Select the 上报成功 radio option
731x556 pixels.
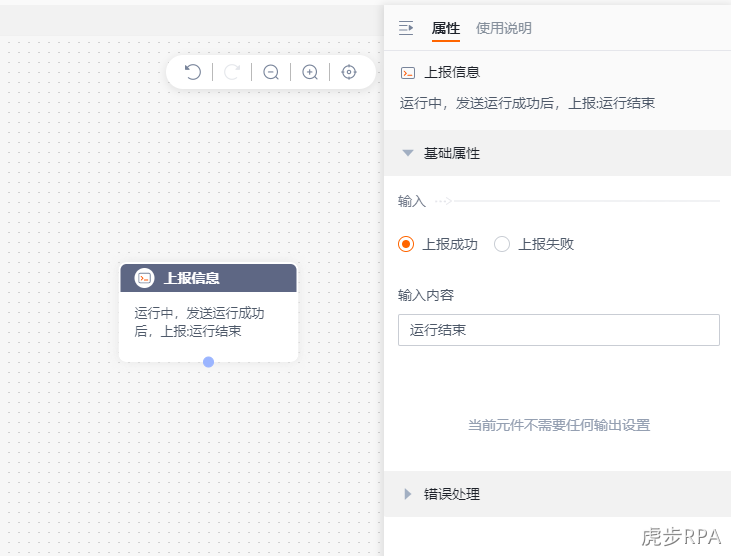pos(406,244)
